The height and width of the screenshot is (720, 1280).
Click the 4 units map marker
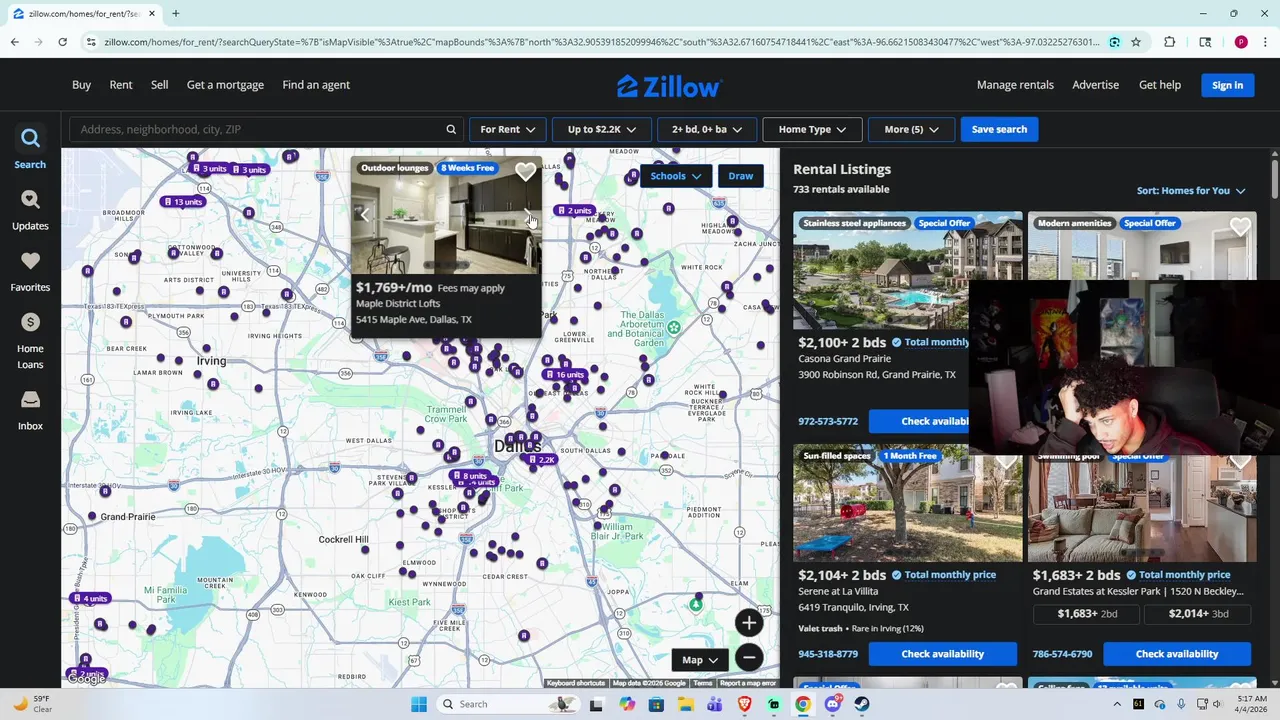(x=89, y=599)
